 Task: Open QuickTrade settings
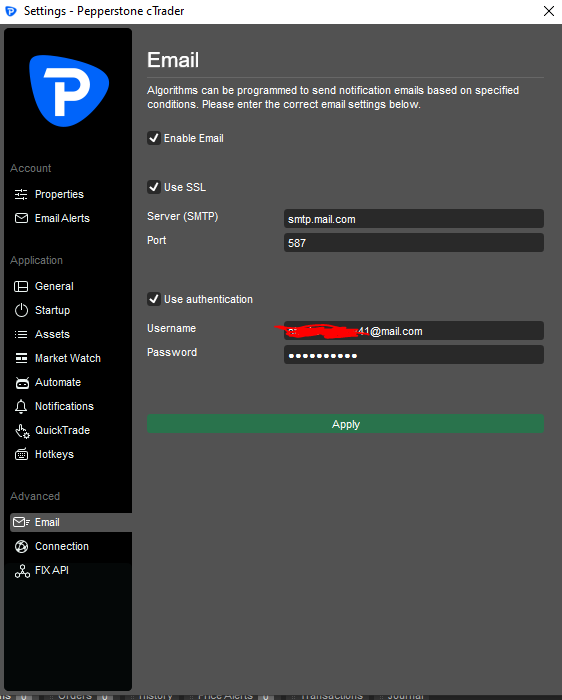(x=62, y=430)
